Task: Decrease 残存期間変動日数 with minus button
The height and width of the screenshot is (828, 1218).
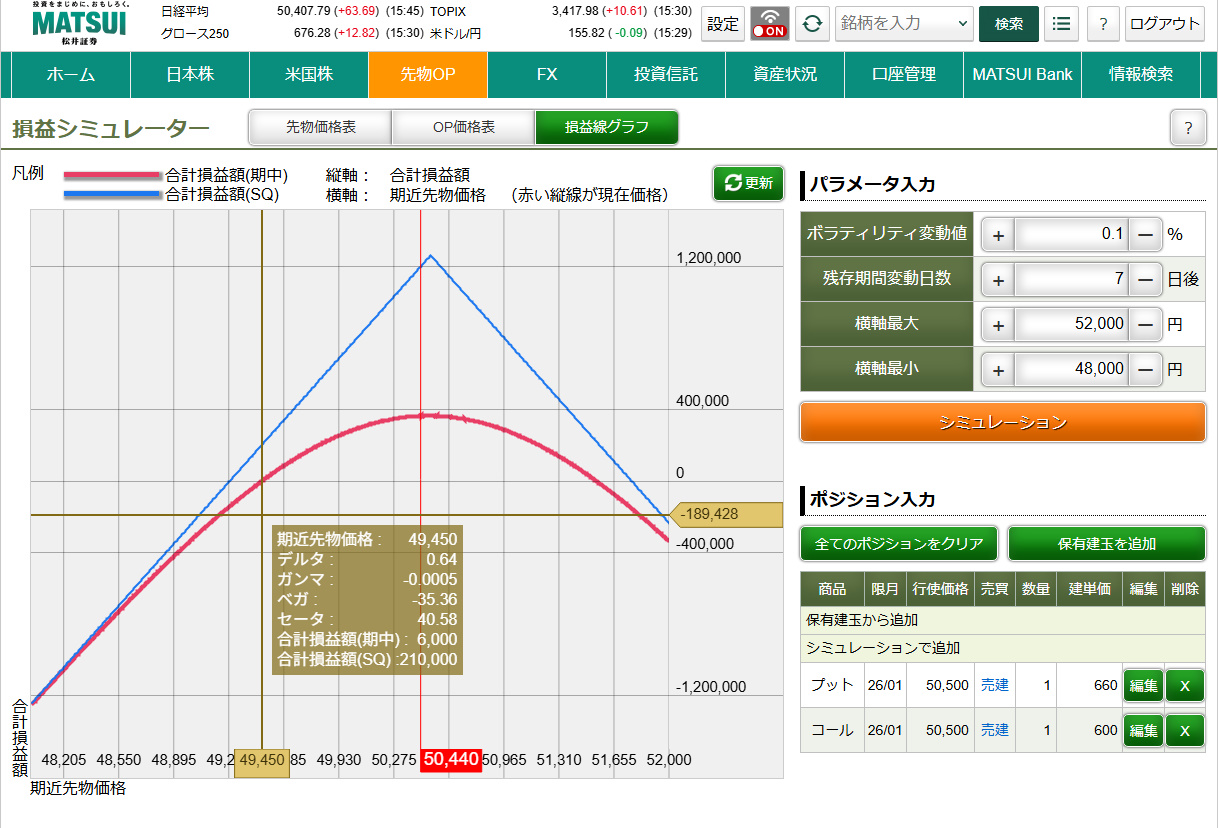Action: click(1145, 280)
